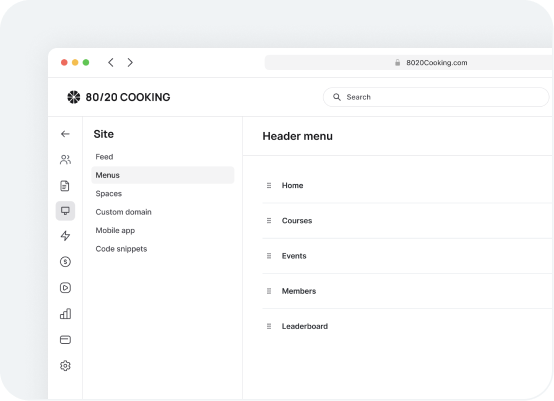This screenshot has width=554, height=401.
Task: Open the Analytics bar chart icon
Action: (65, 313)
